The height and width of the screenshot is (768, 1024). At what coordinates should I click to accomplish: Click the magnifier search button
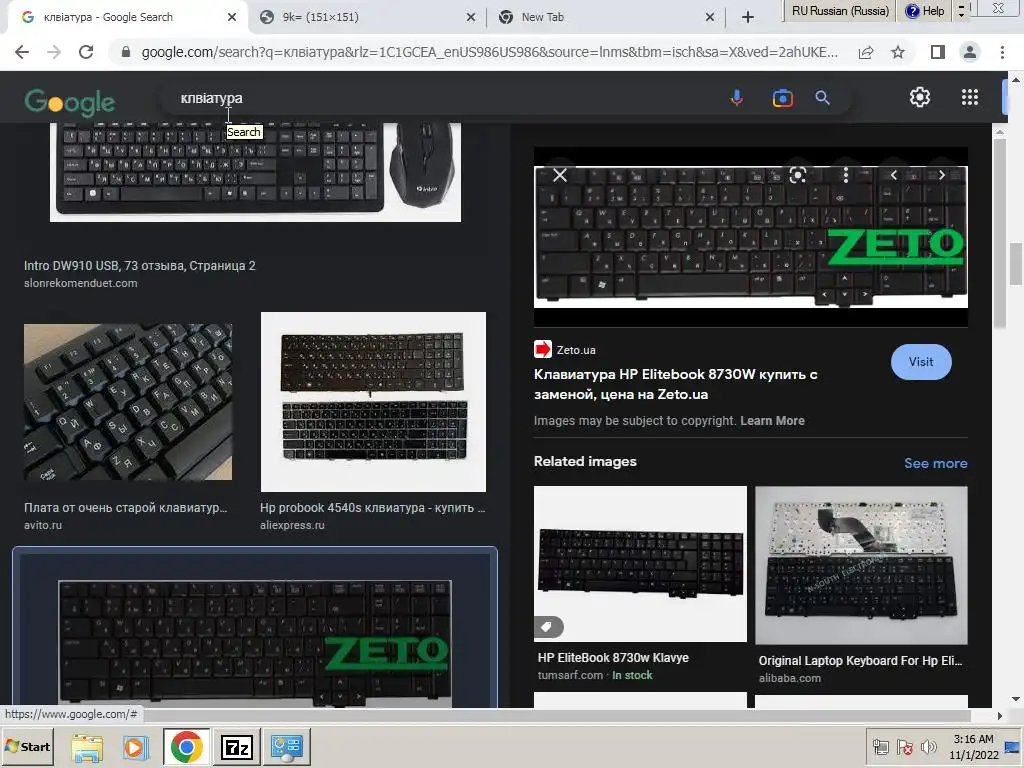click(x=822, y=98)
